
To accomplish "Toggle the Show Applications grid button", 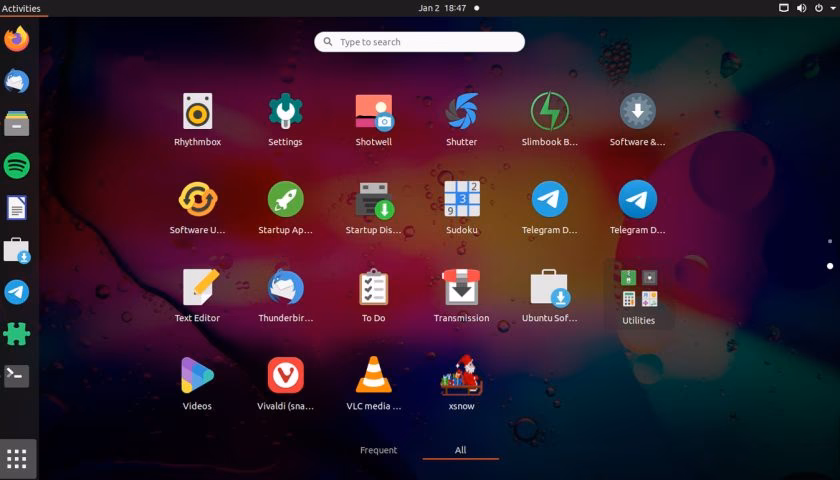I will click(18, 459).
